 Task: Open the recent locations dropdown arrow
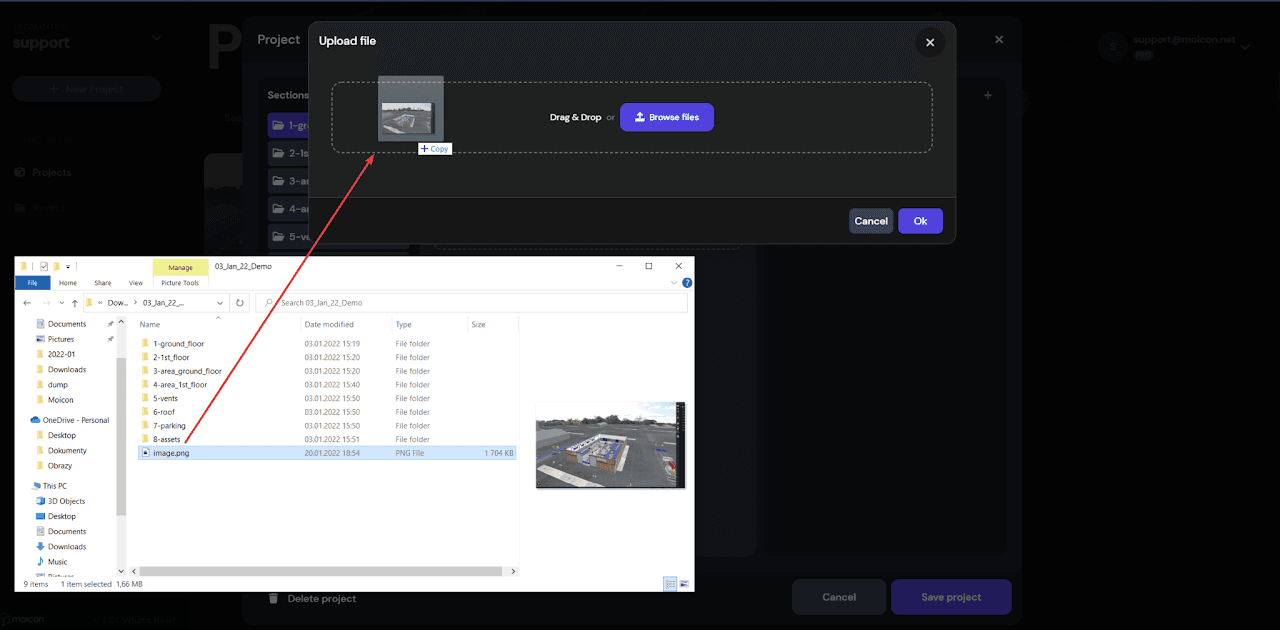coord(60,303)
